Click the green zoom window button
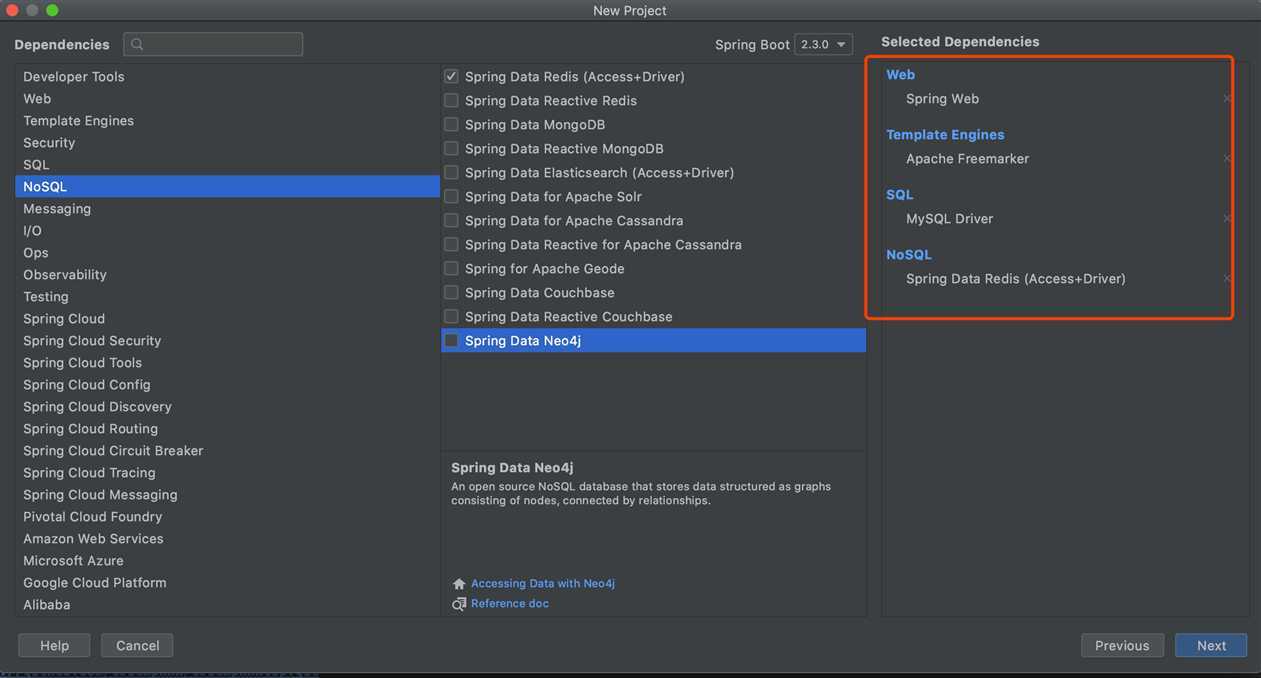1261x678 pixels. tap(52, 10)
